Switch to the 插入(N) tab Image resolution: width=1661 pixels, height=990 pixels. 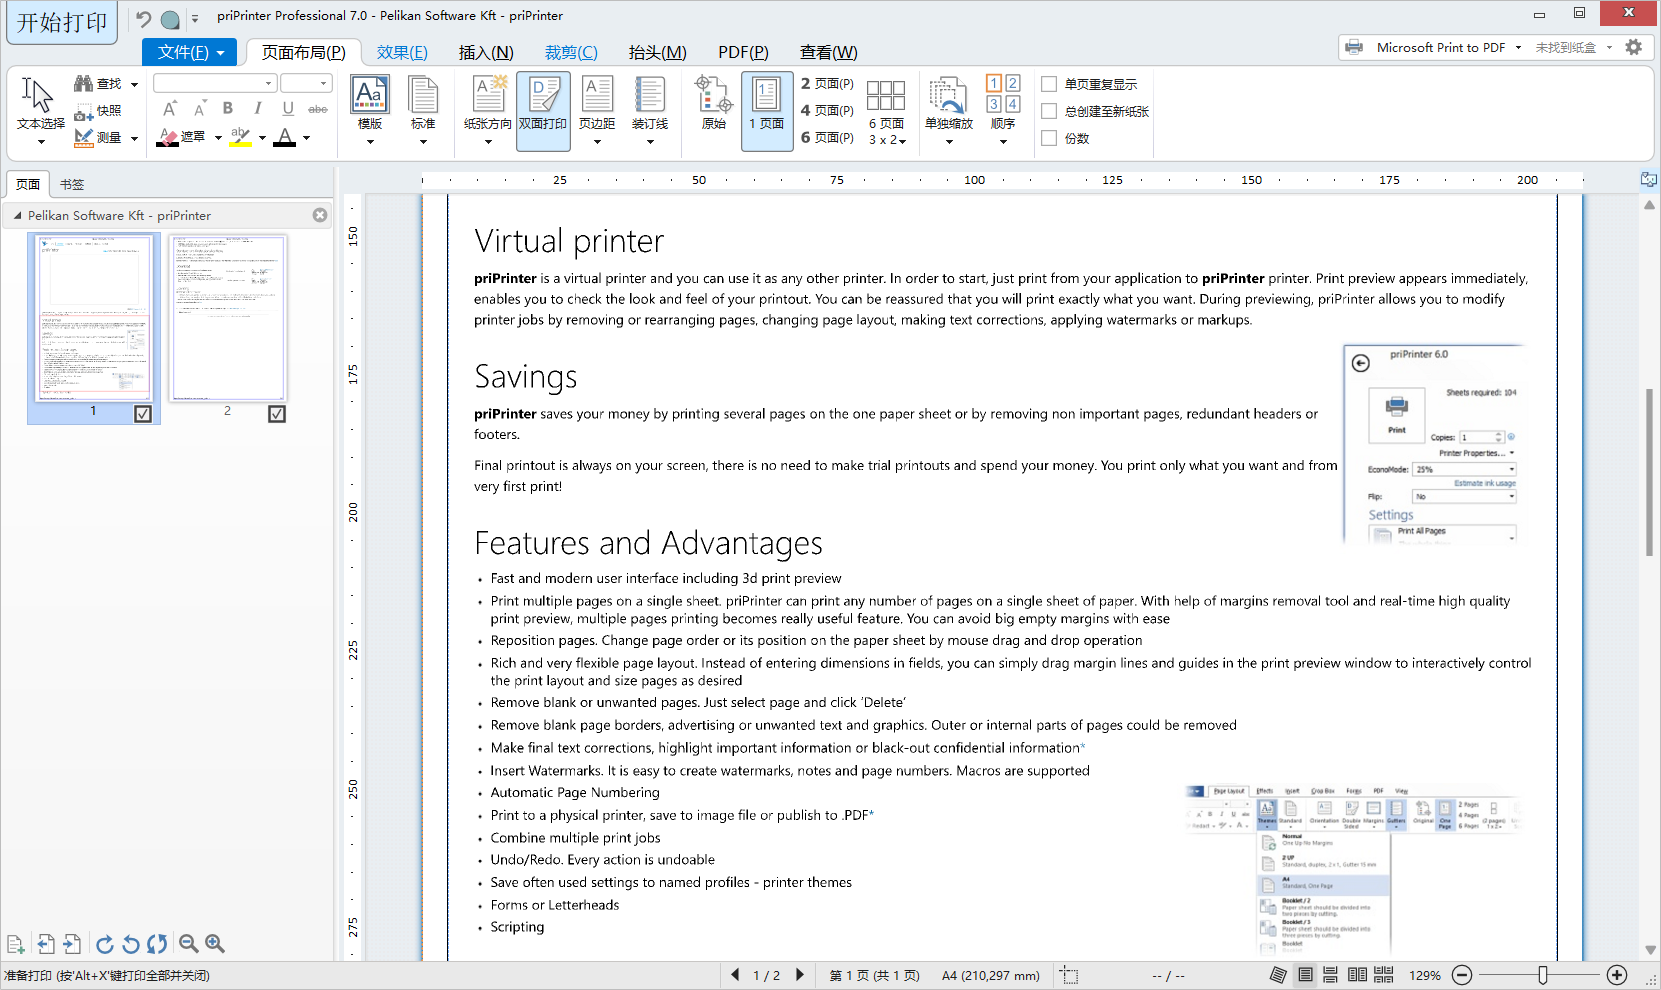coord(486,52)
